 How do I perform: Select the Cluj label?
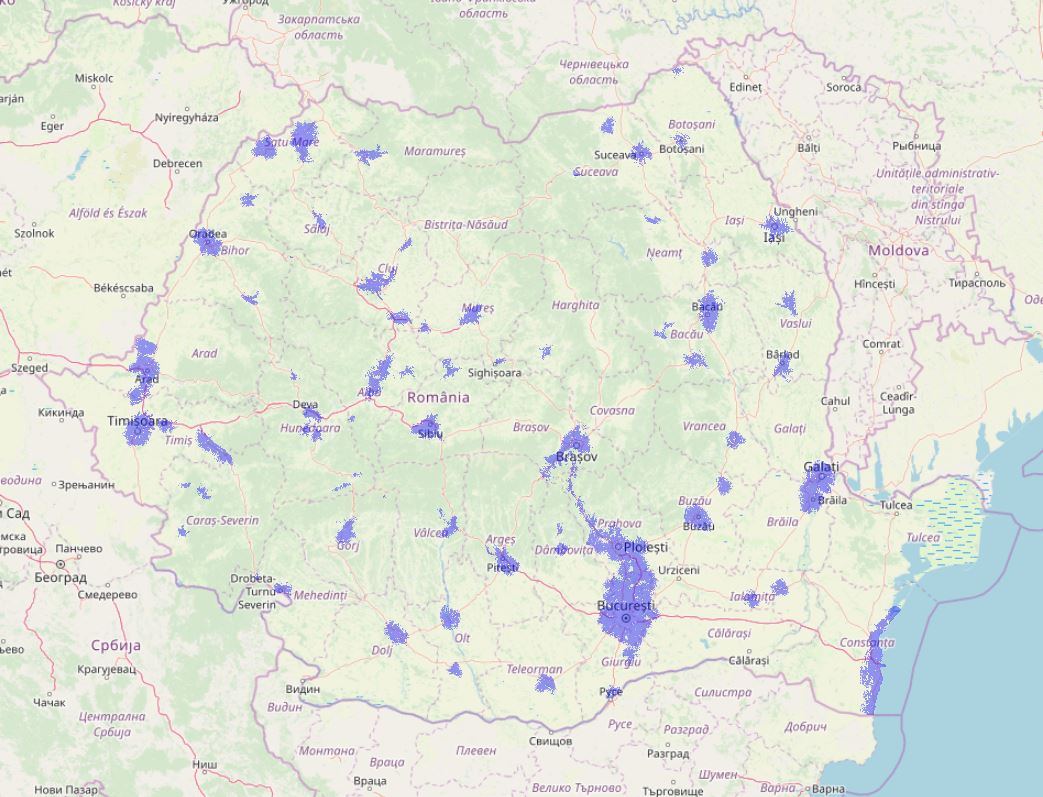[387, 268]
